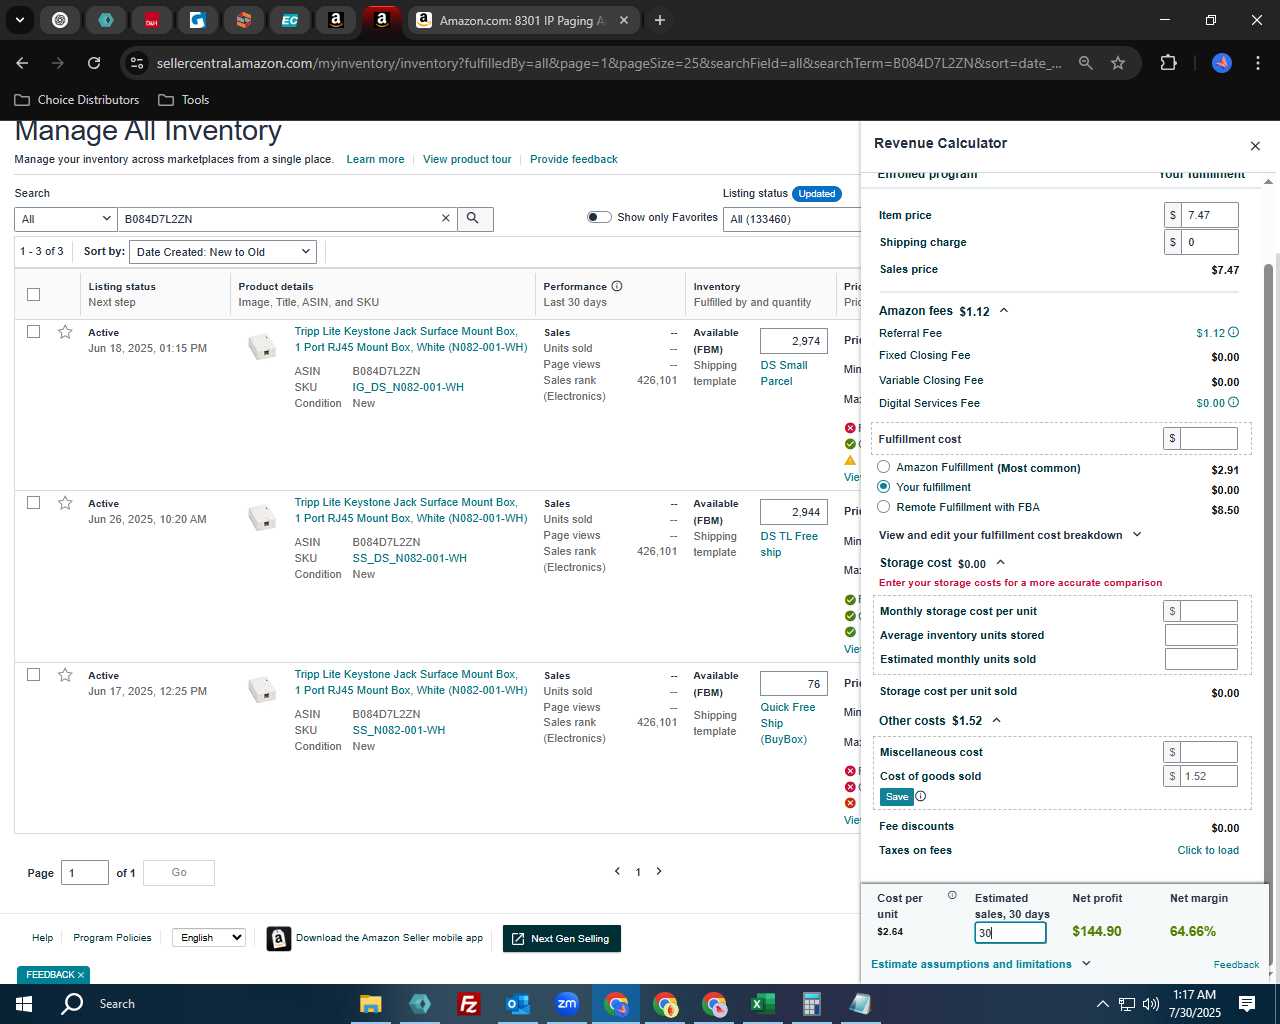Click the Windows Start button

24,1004
